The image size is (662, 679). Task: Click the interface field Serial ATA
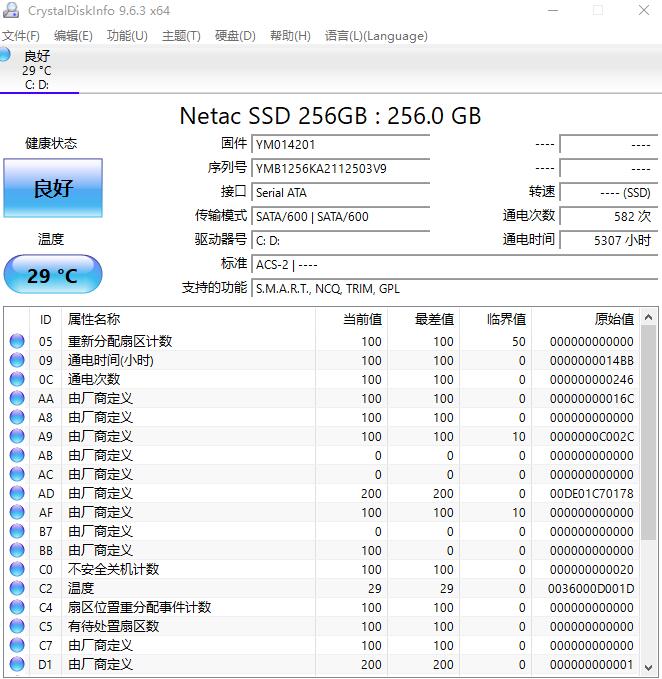click(x=341, y=192)
